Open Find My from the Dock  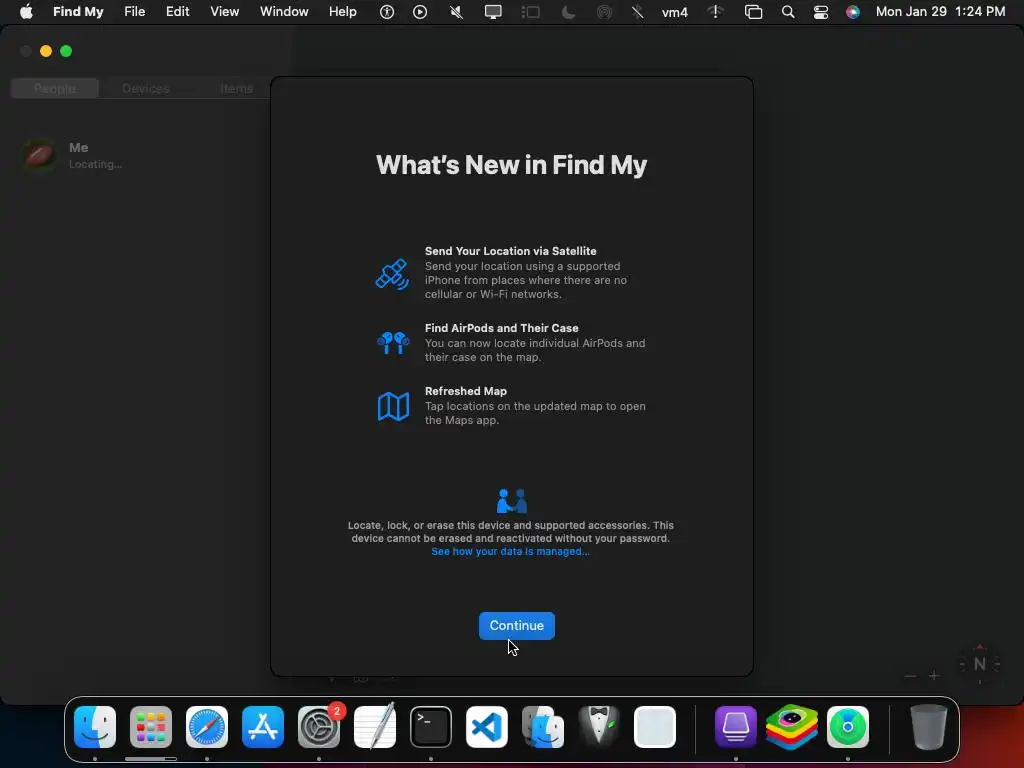(848, 727)
